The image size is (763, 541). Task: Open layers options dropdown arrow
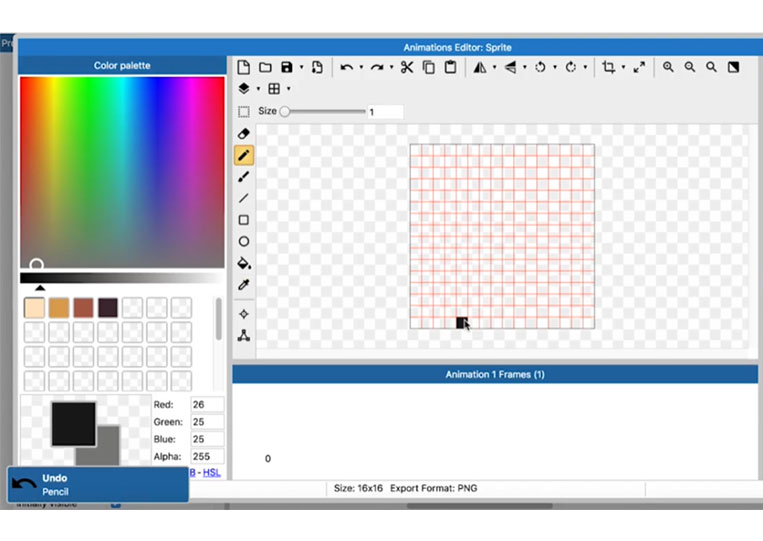[258, 89]
